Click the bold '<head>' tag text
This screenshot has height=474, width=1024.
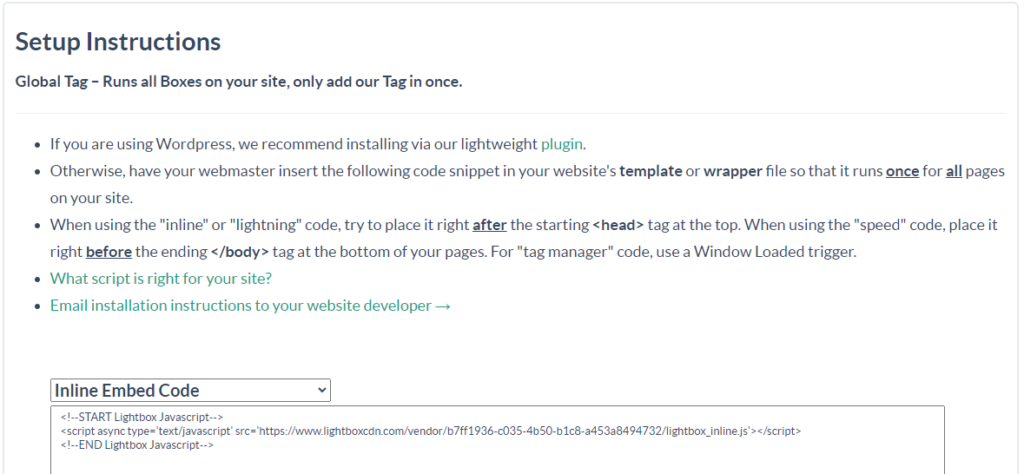point(618,225)
